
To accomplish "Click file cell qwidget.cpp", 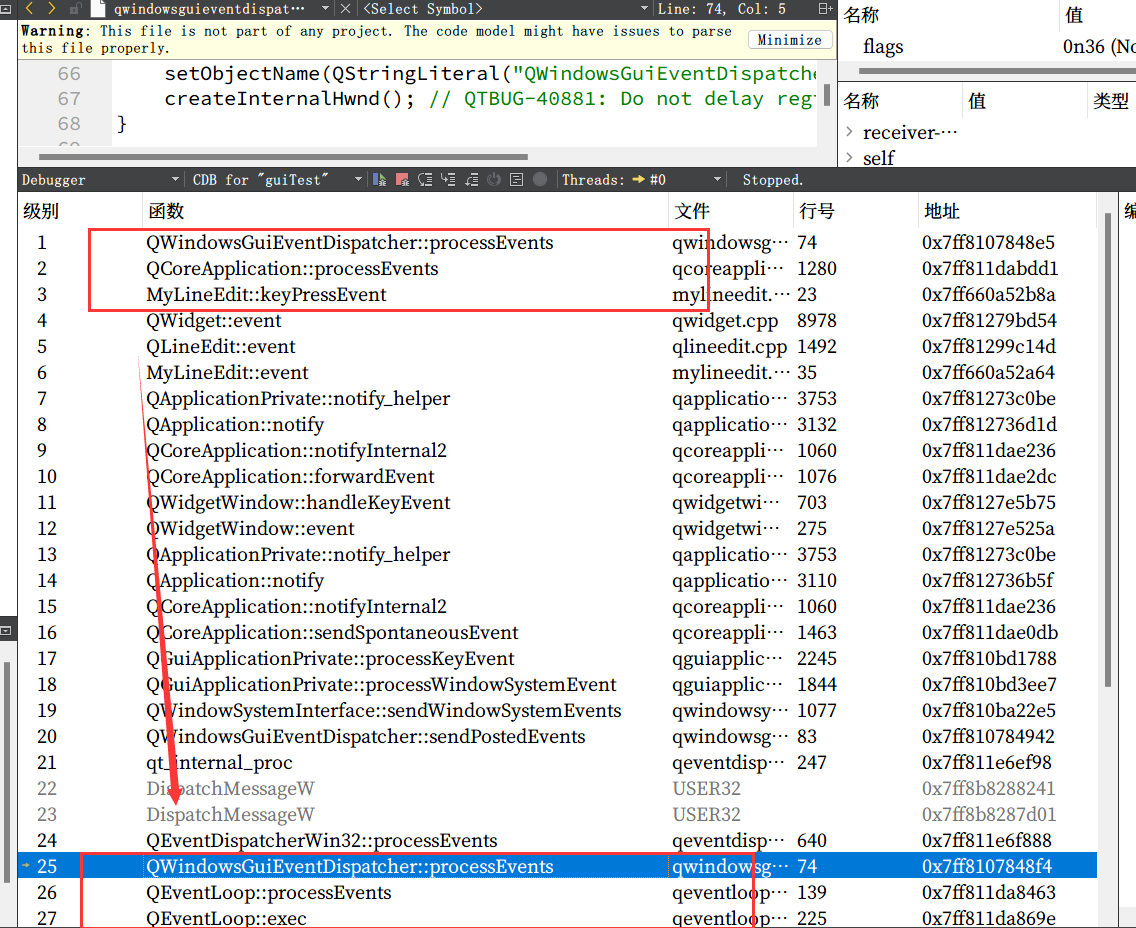I will point(724,321).
